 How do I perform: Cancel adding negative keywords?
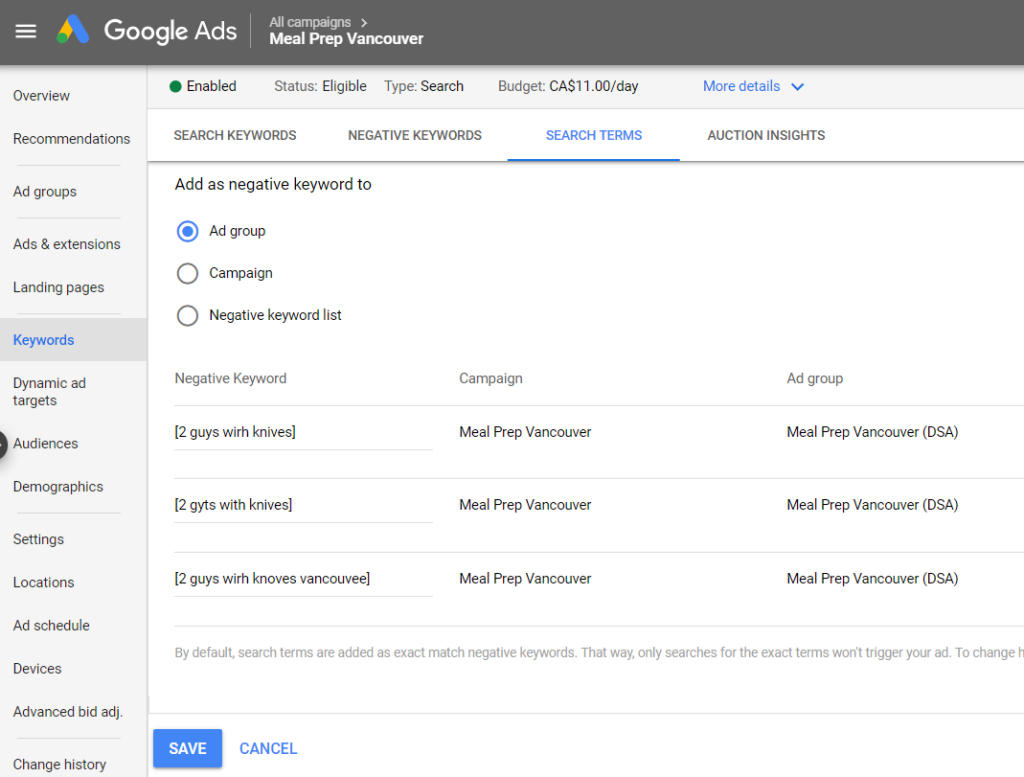[x=268, y=748]
